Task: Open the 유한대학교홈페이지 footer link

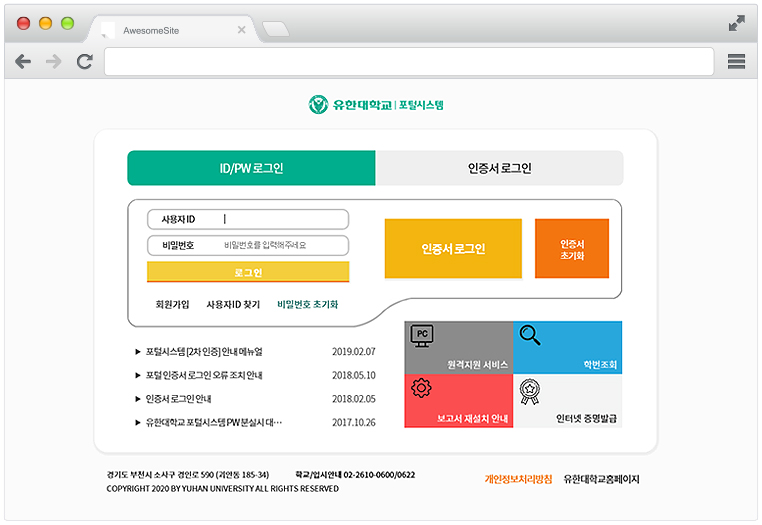Action: click(x=601, y=479)
